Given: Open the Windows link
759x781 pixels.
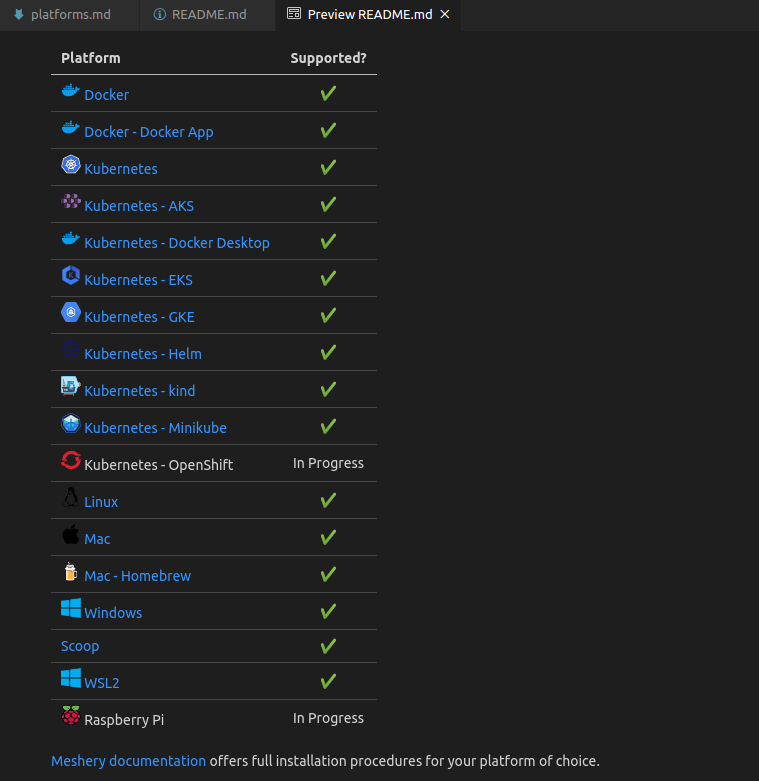Looking at the screenshot, I should 113,613.
